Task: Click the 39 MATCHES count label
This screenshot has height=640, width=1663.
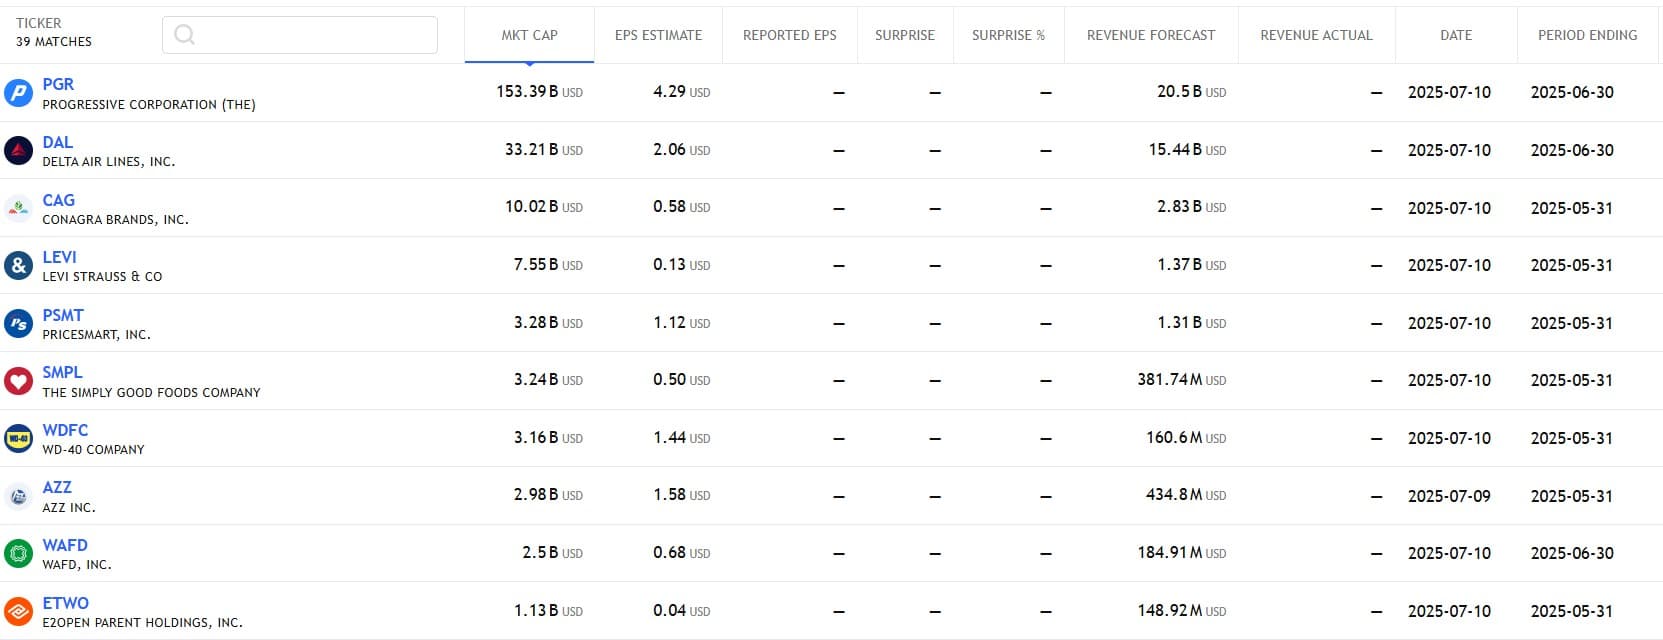Action: tap(54, 42)
